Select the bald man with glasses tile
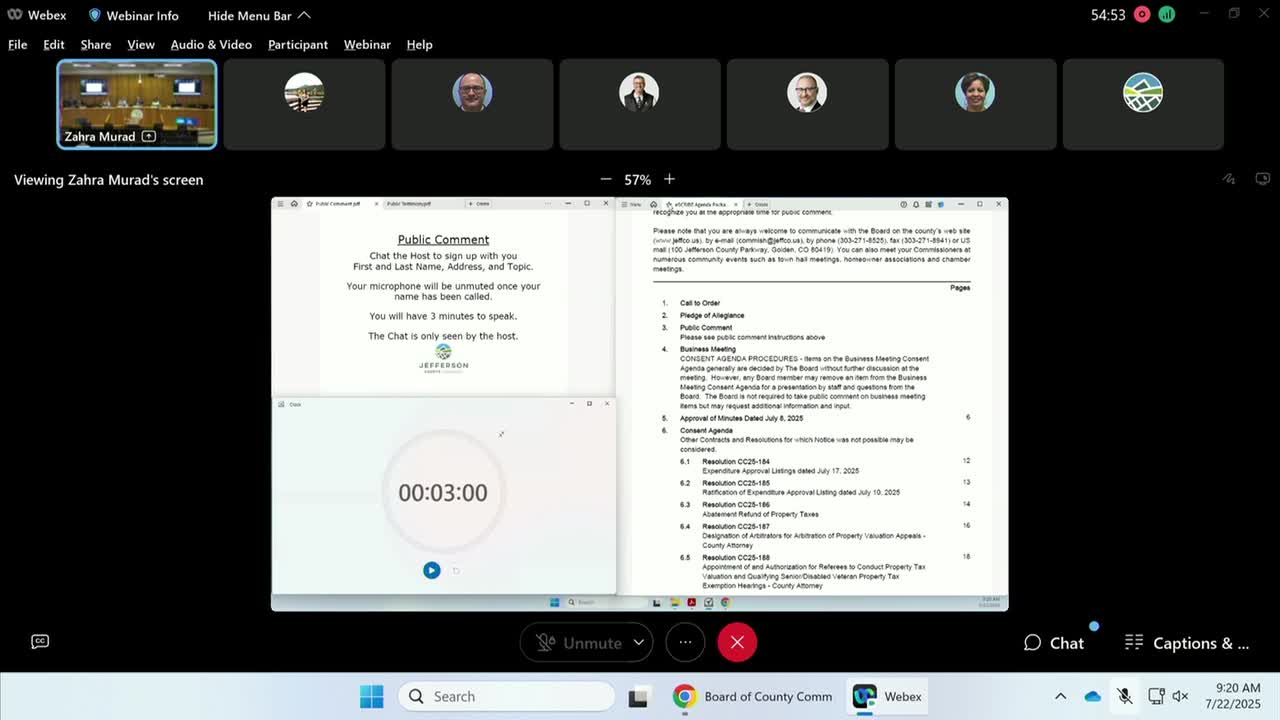1280x720 pixels. point(472,105)
